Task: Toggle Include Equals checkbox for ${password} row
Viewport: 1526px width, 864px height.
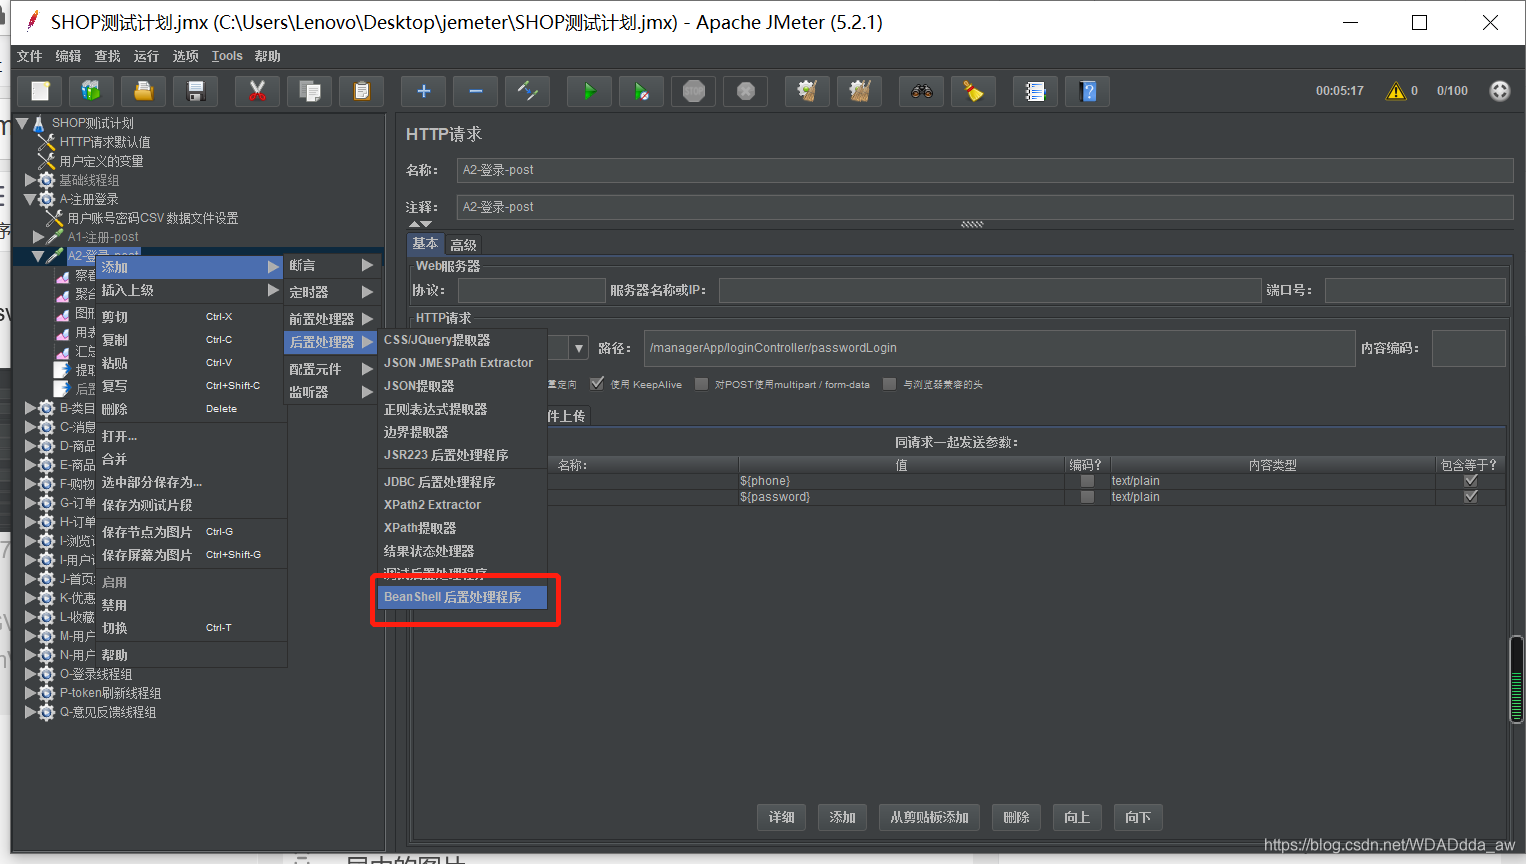Action: click(1470, 497)
